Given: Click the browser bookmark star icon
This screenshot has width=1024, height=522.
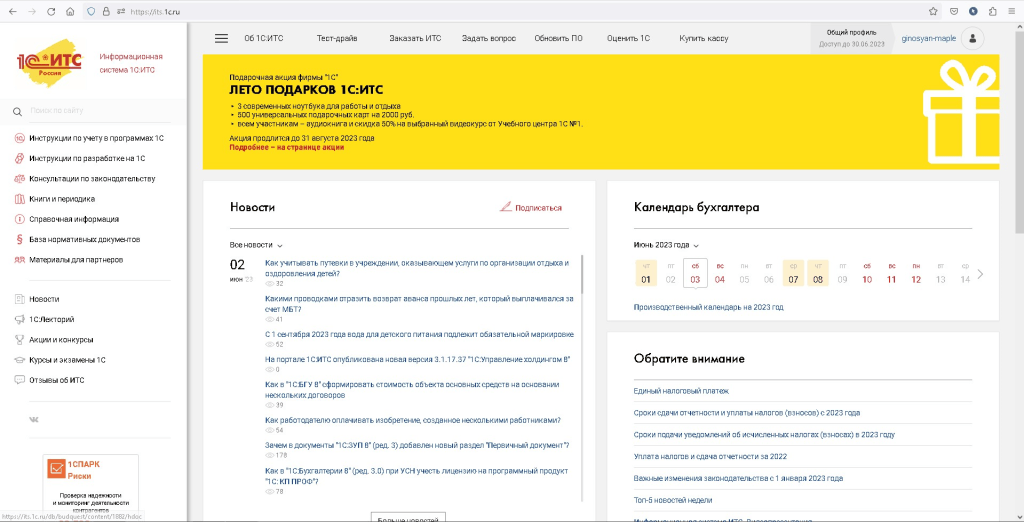Looking at the screenshot, I should 933,11.
